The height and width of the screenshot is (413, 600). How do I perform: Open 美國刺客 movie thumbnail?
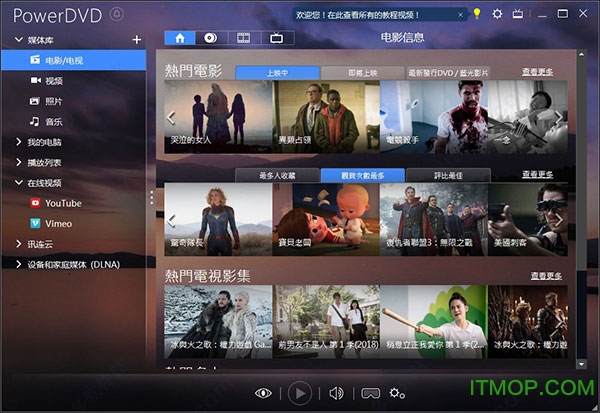[528, 219]
